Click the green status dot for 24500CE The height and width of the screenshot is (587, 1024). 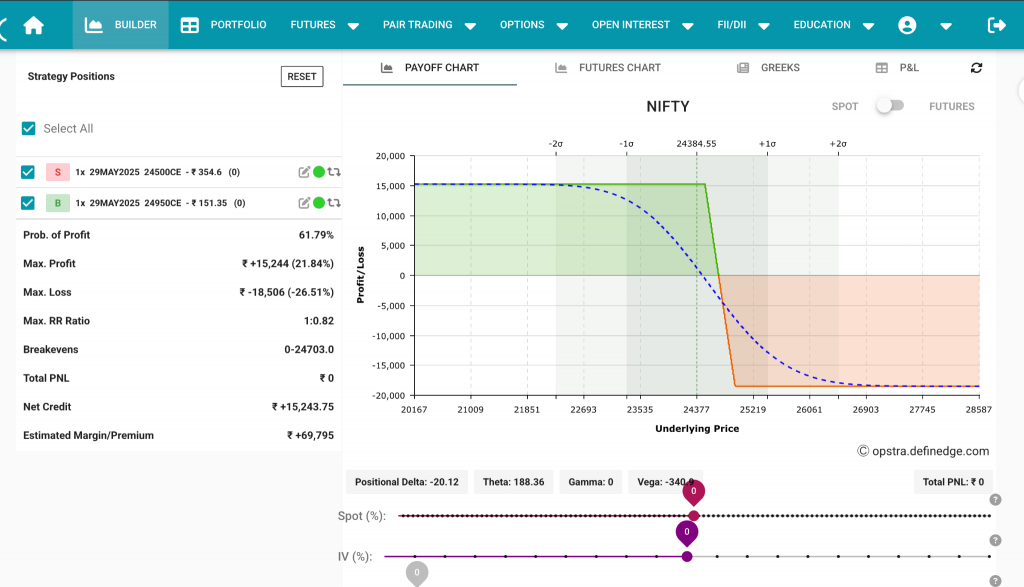[321, 171]
